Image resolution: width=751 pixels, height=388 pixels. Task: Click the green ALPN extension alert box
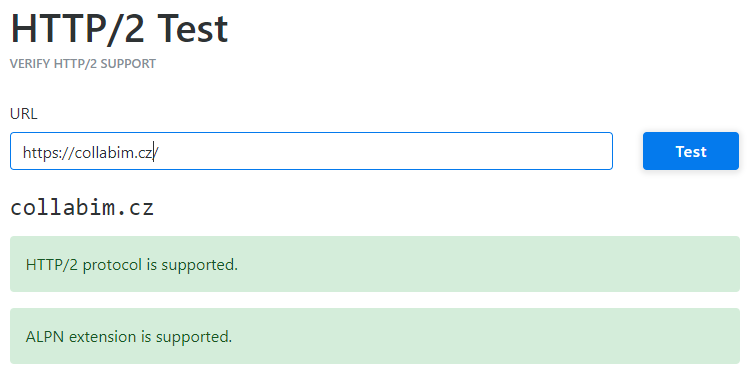pyautogui.click(x=375, y=336)
